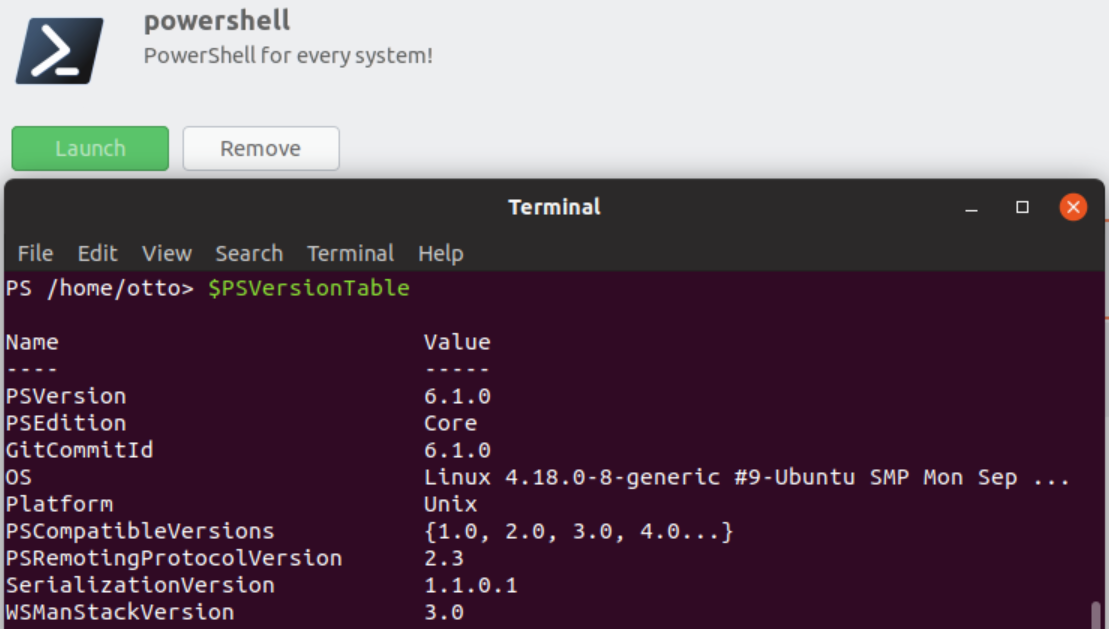Click the 'OS' row name

(x=18, y=477)
